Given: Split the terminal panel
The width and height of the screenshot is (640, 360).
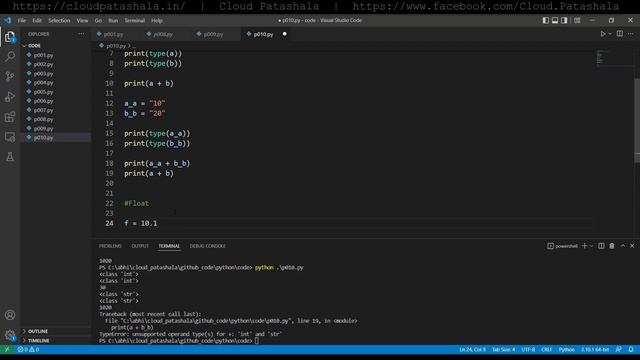Looking at the screenshot, I should (601, 246).
